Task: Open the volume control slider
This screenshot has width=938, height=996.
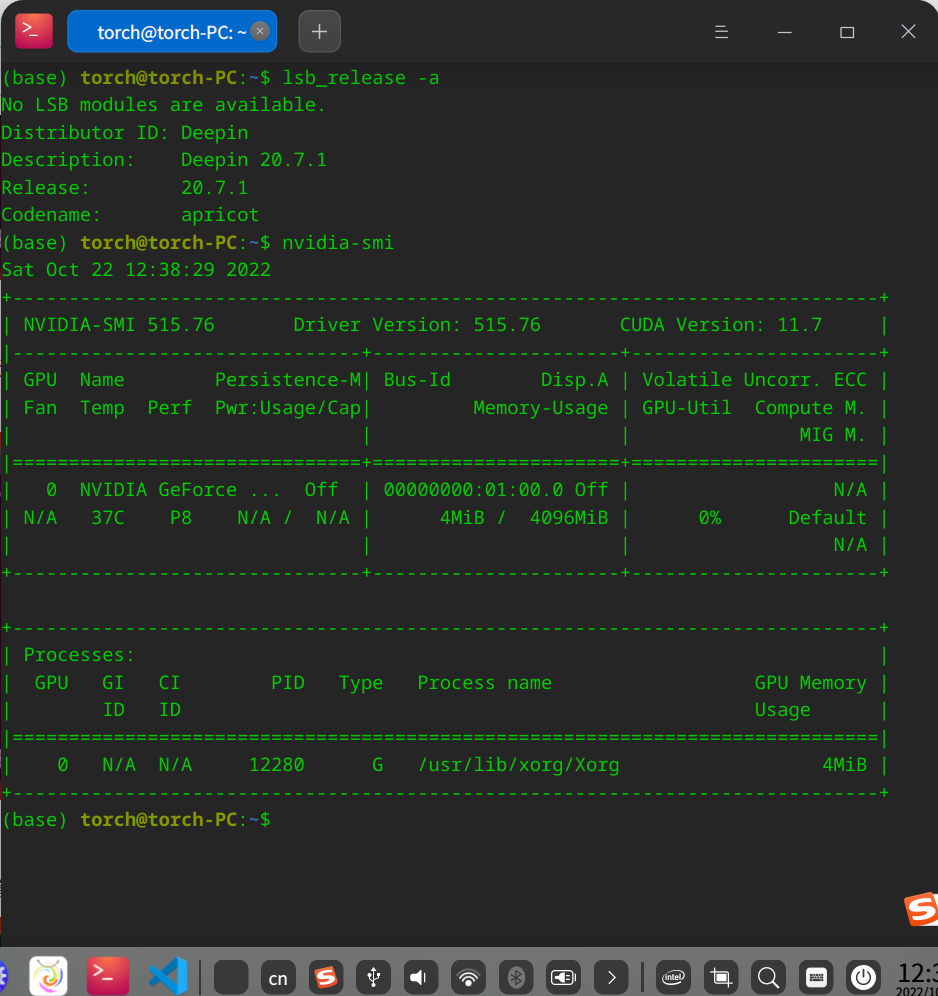Action: (420, 977)
